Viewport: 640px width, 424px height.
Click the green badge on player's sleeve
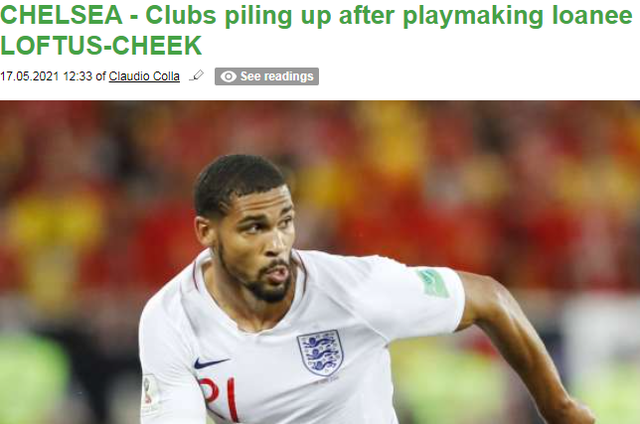433,282
